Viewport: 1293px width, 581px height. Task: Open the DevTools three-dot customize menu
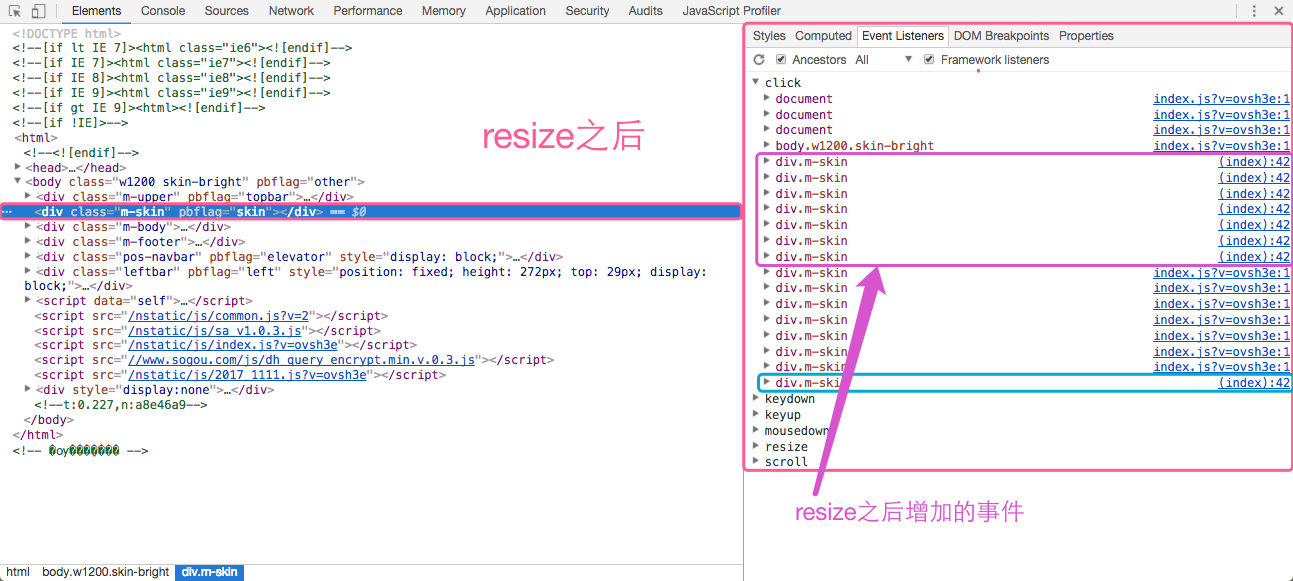[x=1255, y=11]
